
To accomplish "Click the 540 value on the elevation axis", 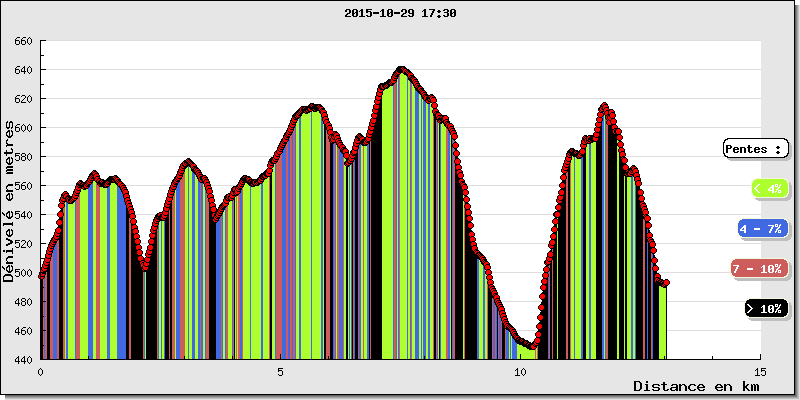I will [x=24, y=215].
